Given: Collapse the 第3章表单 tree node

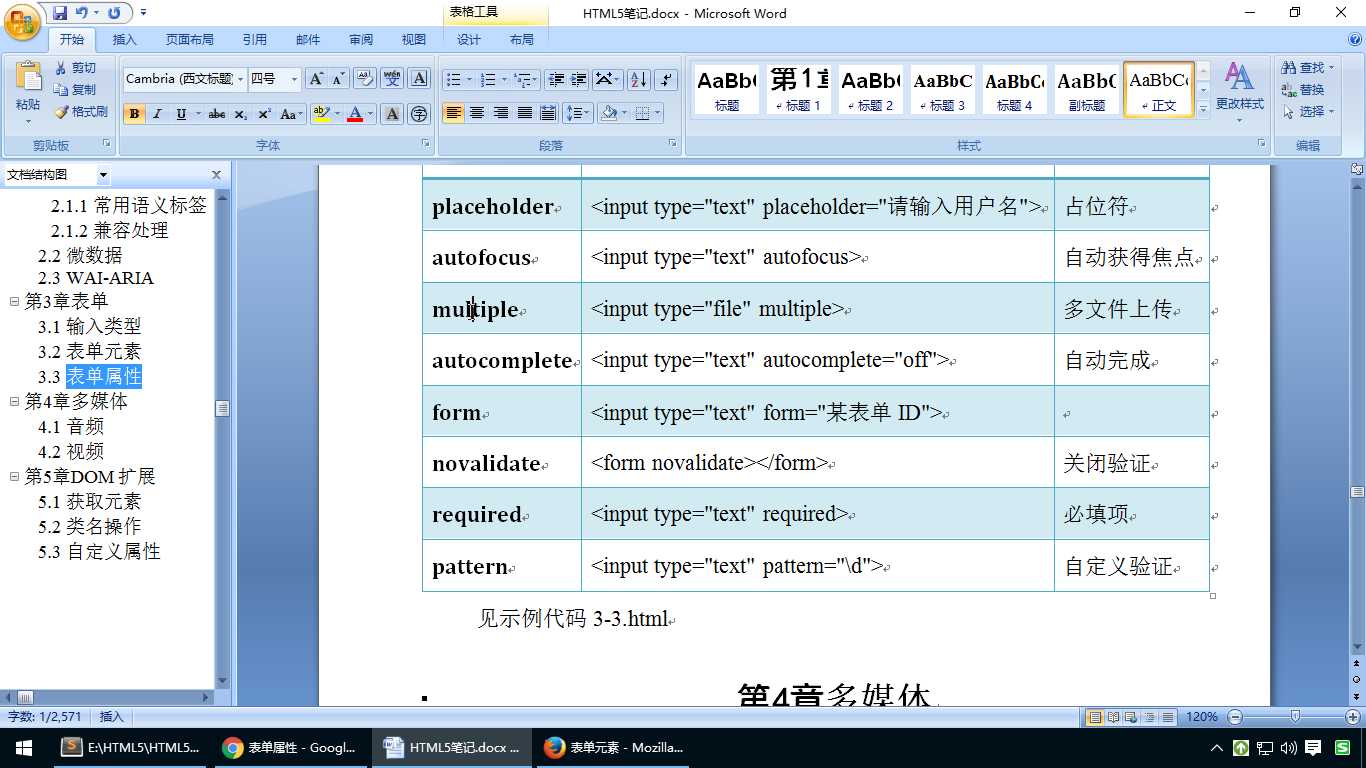Looking at the screenshot, I should tap(14, 301).
